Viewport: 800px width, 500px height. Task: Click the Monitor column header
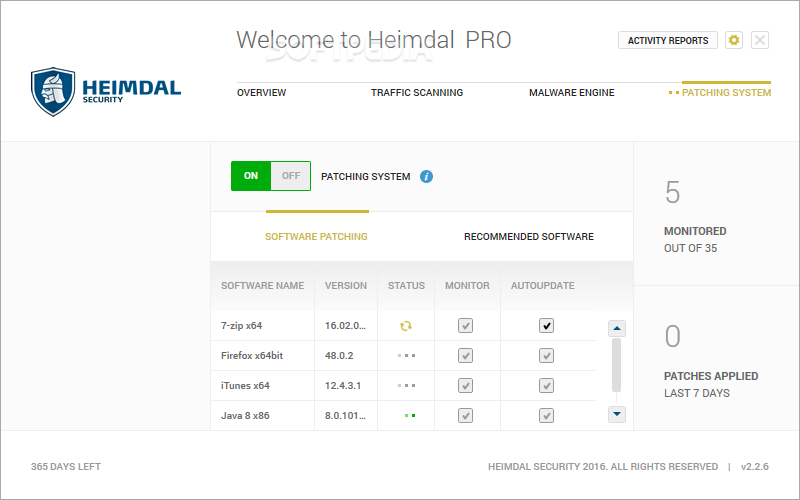tap(467, 286)
